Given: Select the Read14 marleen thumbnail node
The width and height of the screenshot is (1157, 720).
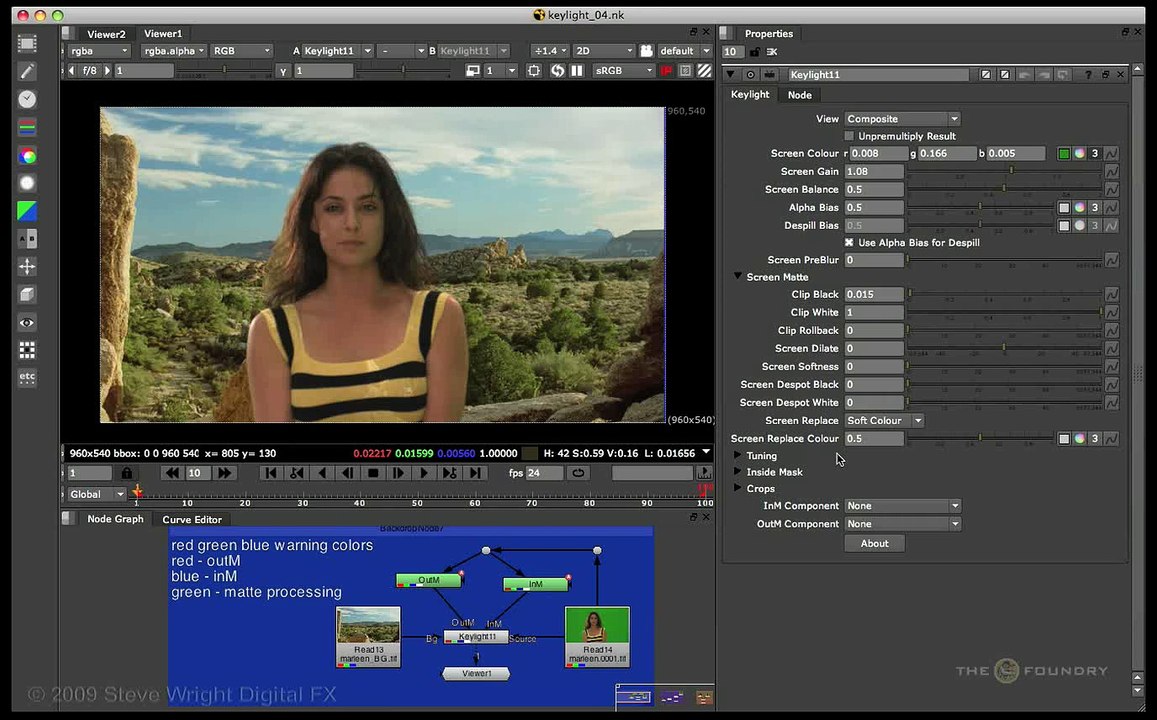Looking at the screenshot, I should coord(597,637).
